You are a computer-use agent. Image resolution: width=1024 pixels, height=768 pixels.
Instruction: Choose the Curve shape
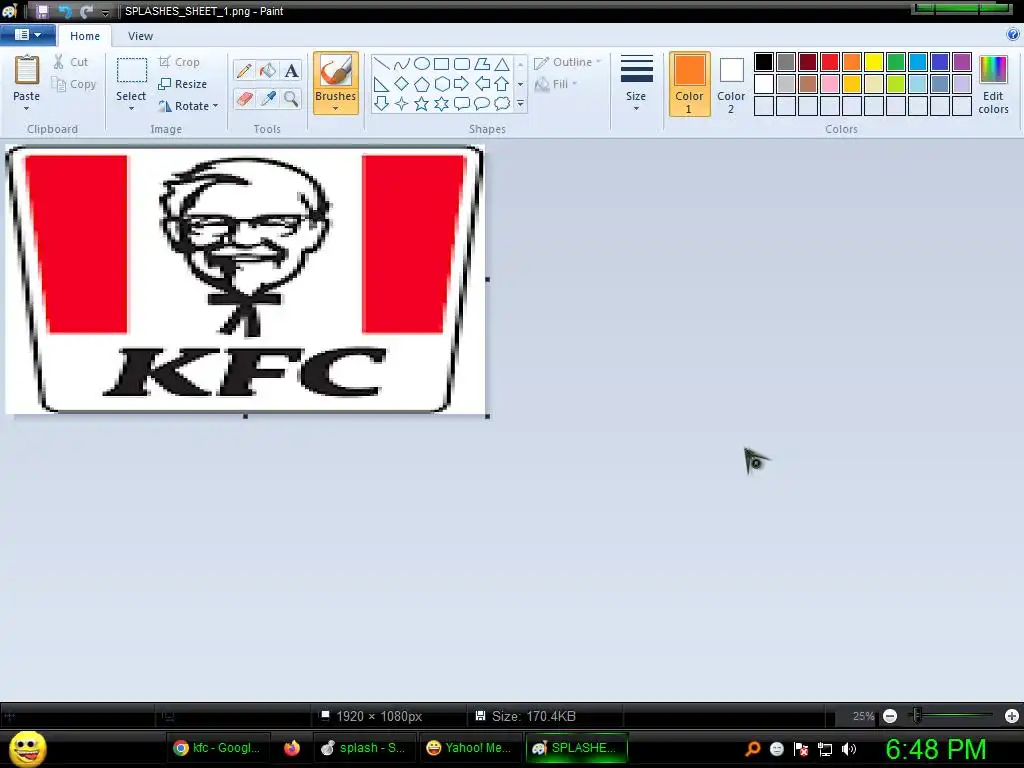point(402,63)
